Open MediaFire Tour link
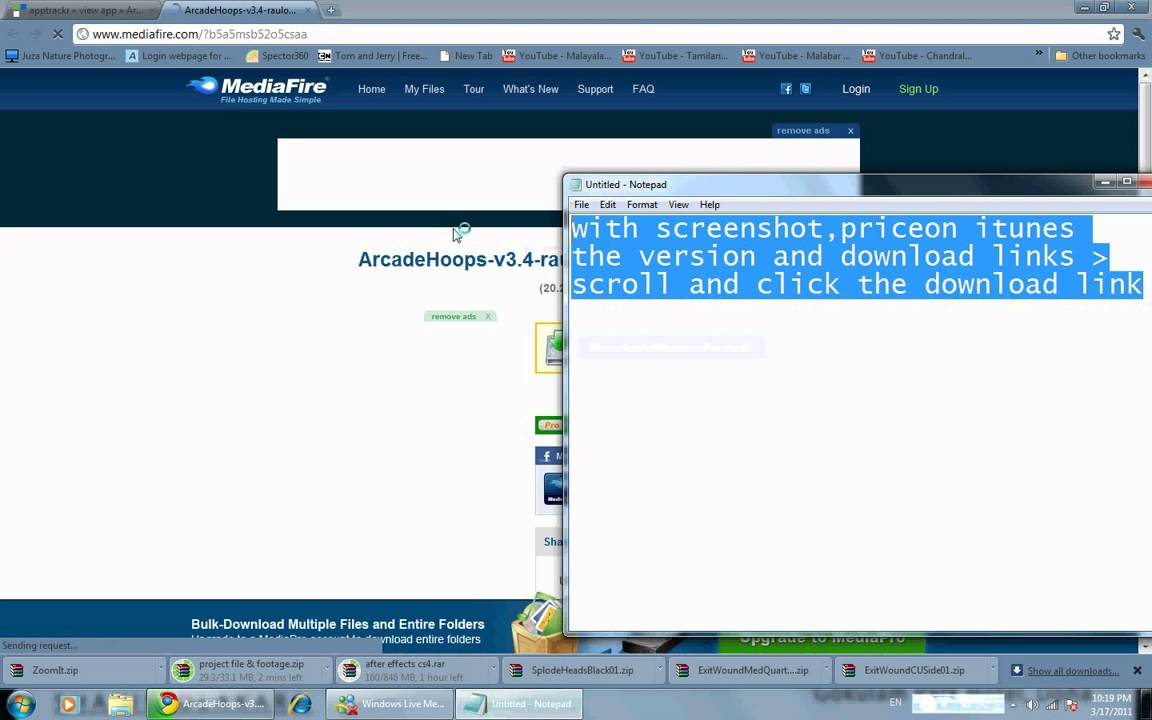This screenshot has width=1152, height=720. coord(474,89)
